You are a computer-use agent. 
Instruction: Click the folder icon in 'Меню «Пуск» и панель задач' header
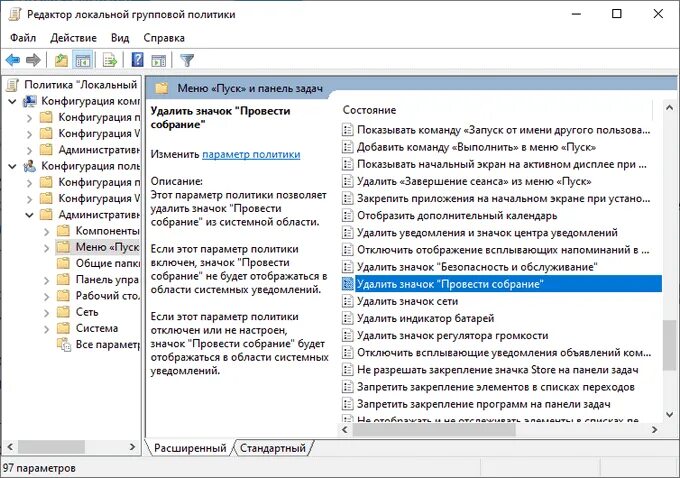point(162,88)
